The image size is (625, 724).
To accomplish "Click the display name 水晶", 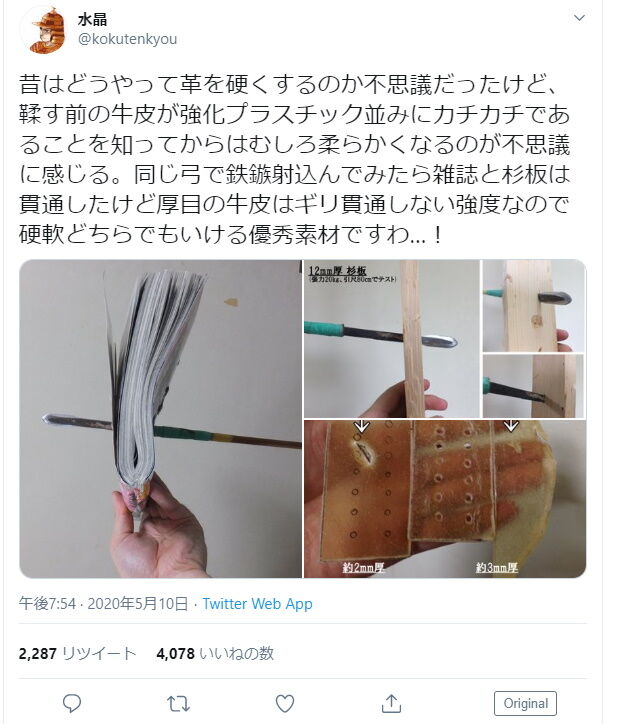I will coord(92,19).
